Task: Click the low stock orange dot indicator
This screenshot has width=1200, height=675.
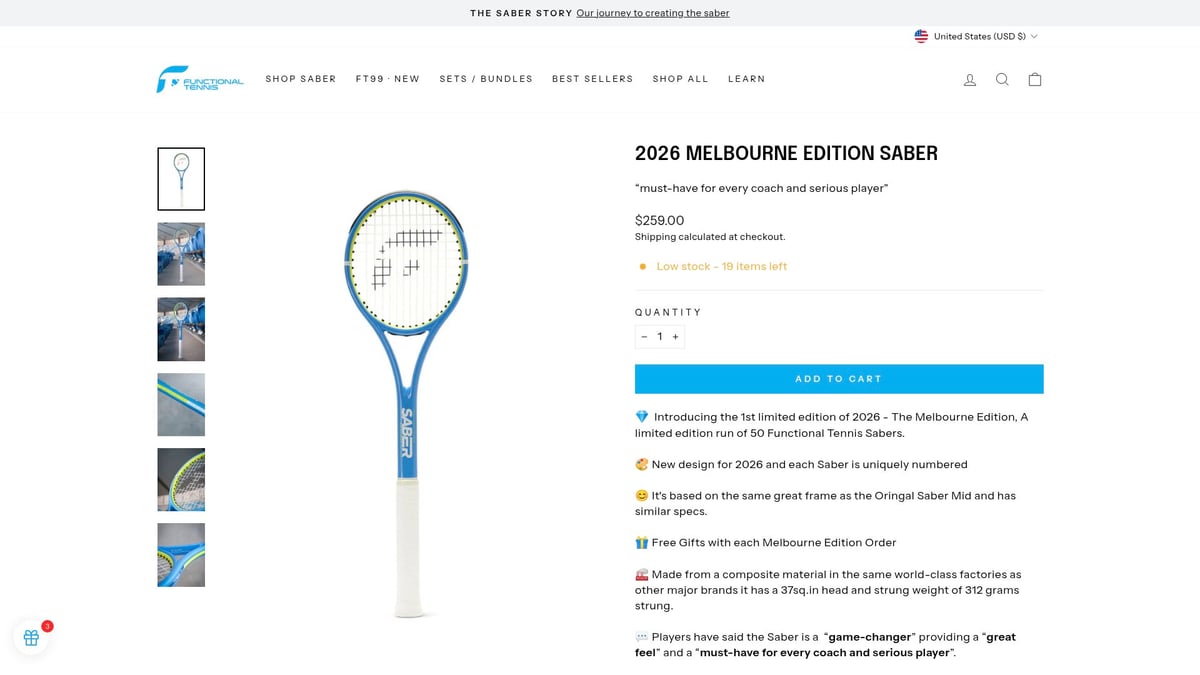Action: pyautogui.click(x=641, y=266)
